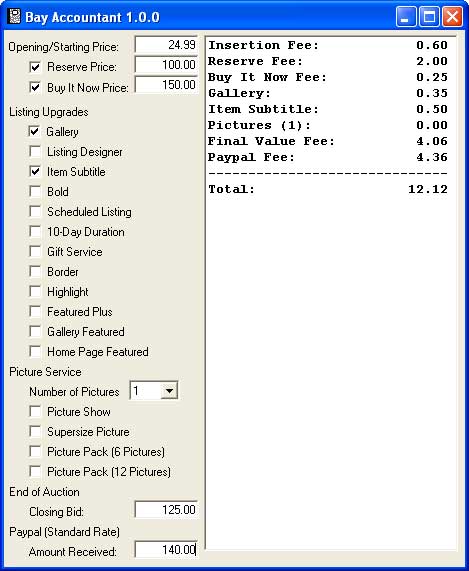Minimize the Bay Accountant window
This screenshot has height=571, width=469.
(x=406, y=17)
